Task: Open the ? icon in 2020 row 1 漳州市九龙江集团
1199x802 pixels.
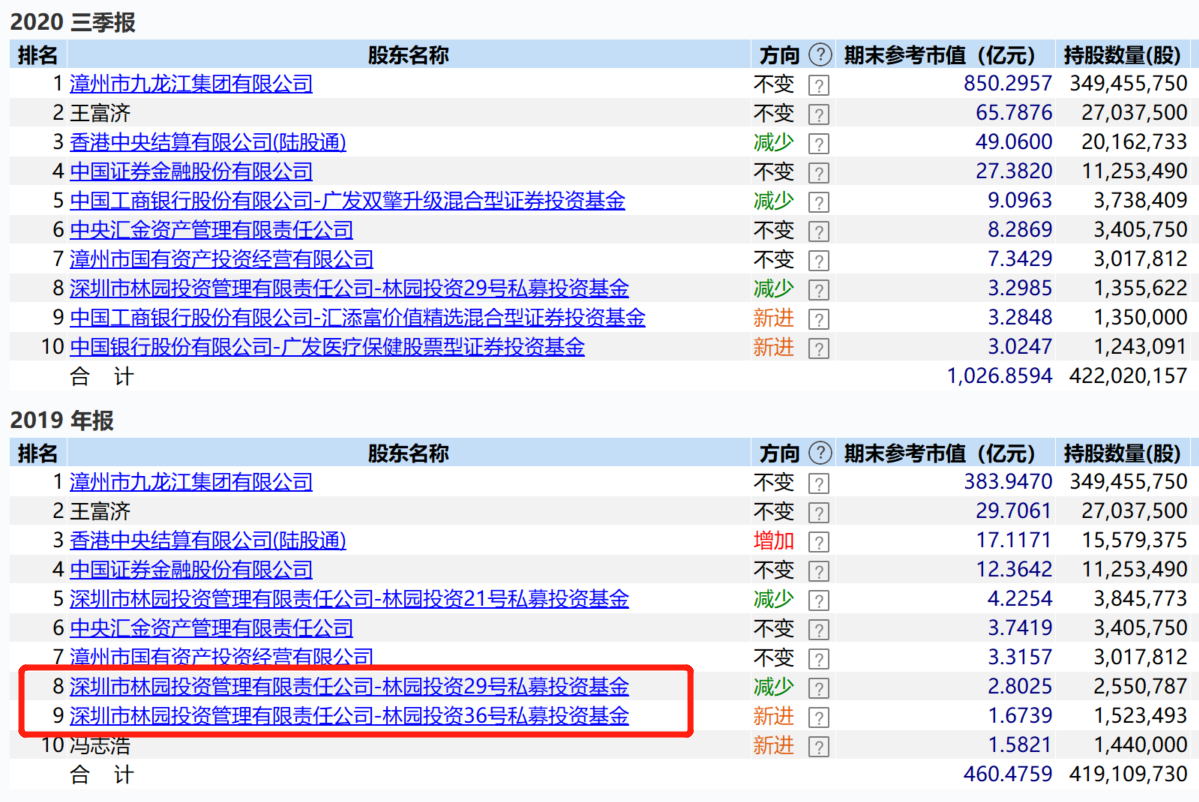Action: (x=818, y=85)
